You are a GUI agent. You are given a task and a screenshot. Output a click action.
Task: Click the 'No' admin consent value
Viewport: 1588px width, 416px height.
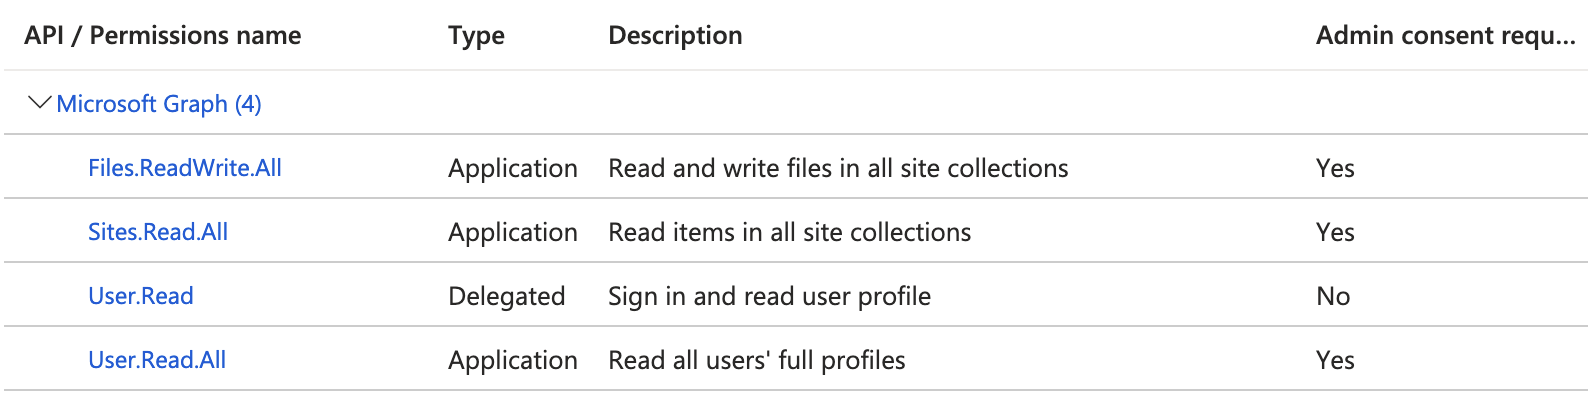(x=1333, y=296)
